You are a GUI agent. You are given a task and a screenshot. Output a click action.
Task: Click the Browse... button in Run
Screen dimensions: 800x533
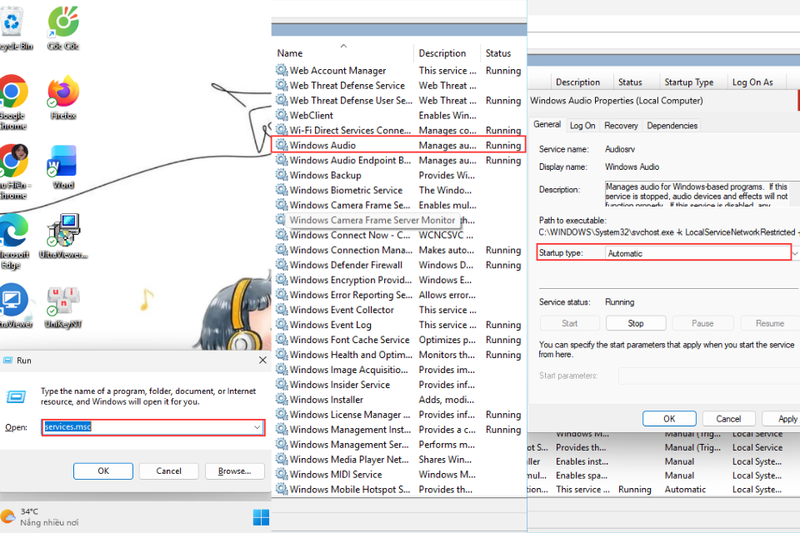coord(235,471)
